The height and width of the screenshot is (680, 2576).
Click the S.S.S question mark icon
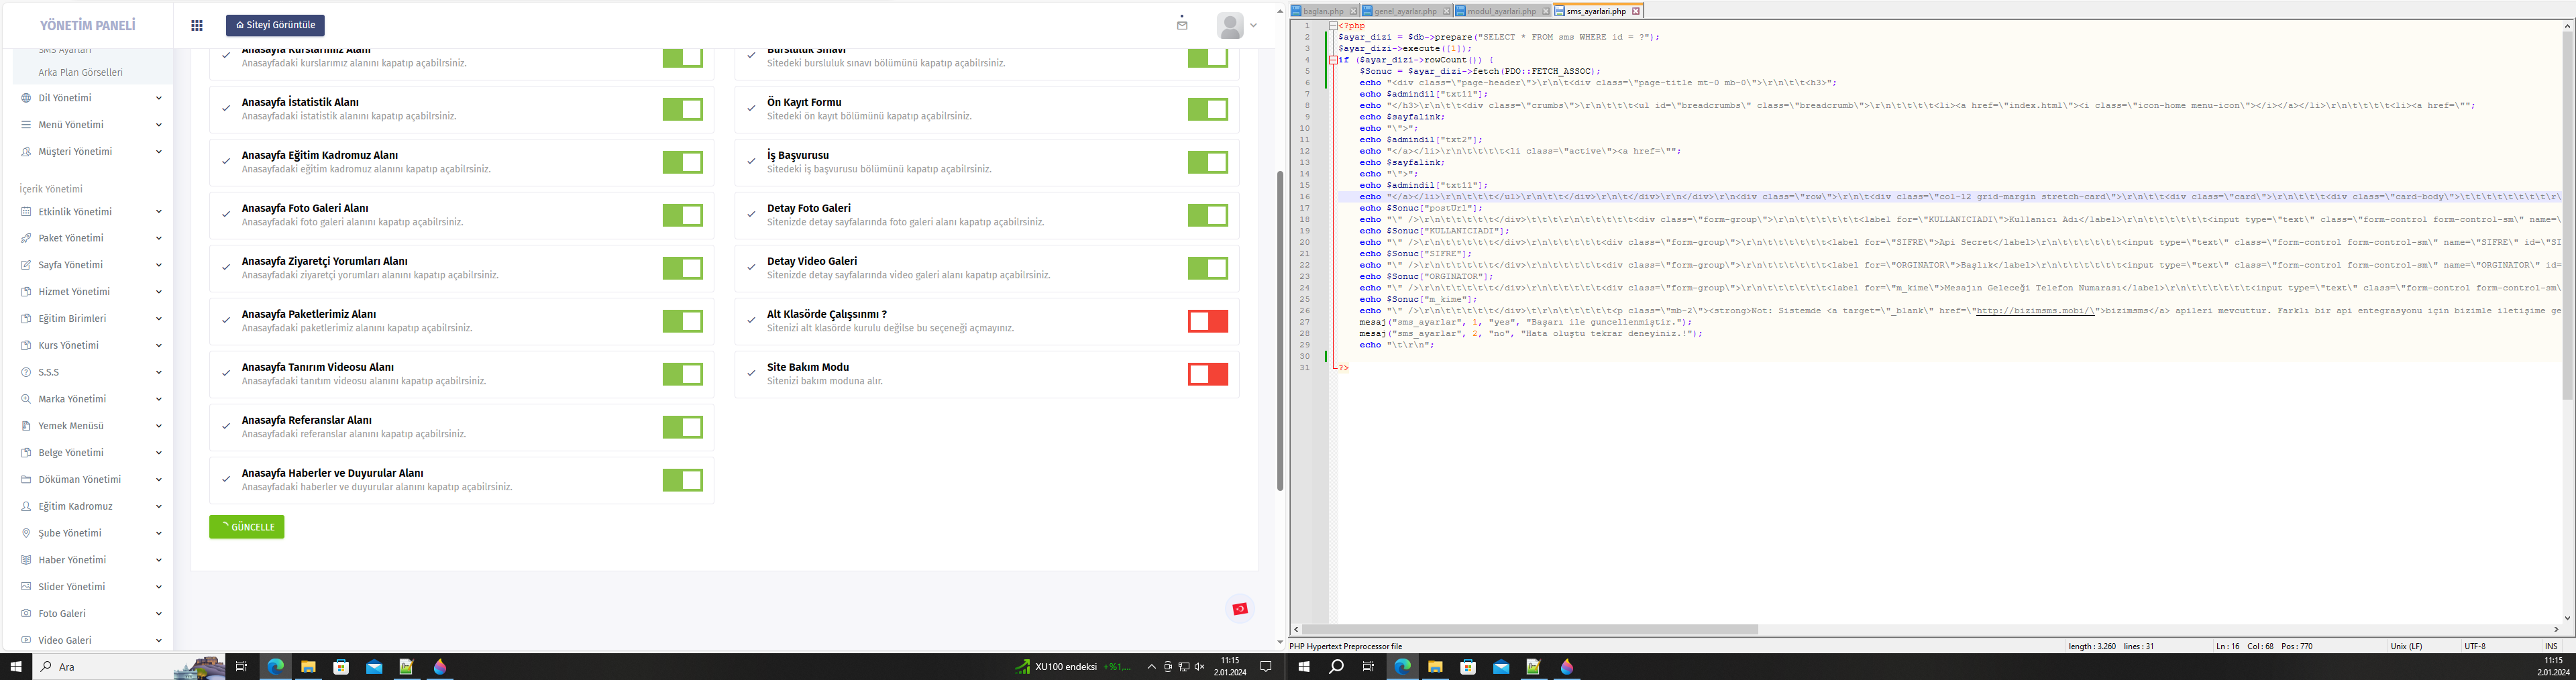(x=26, y=372)
